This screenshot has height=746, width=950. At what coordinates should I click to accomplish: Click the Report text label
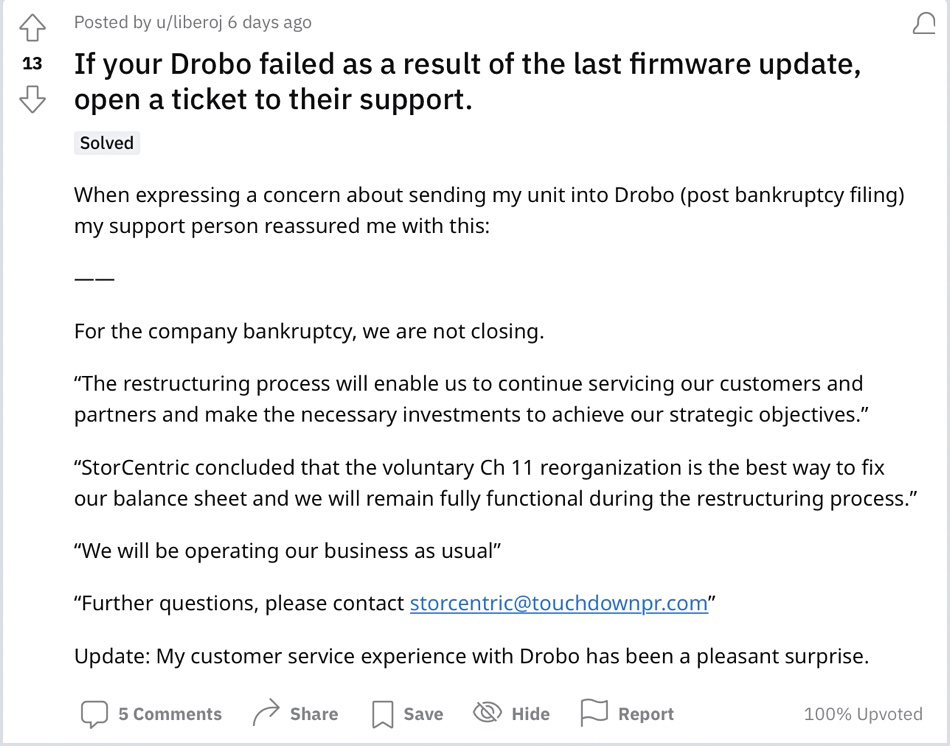coord(646,714)
